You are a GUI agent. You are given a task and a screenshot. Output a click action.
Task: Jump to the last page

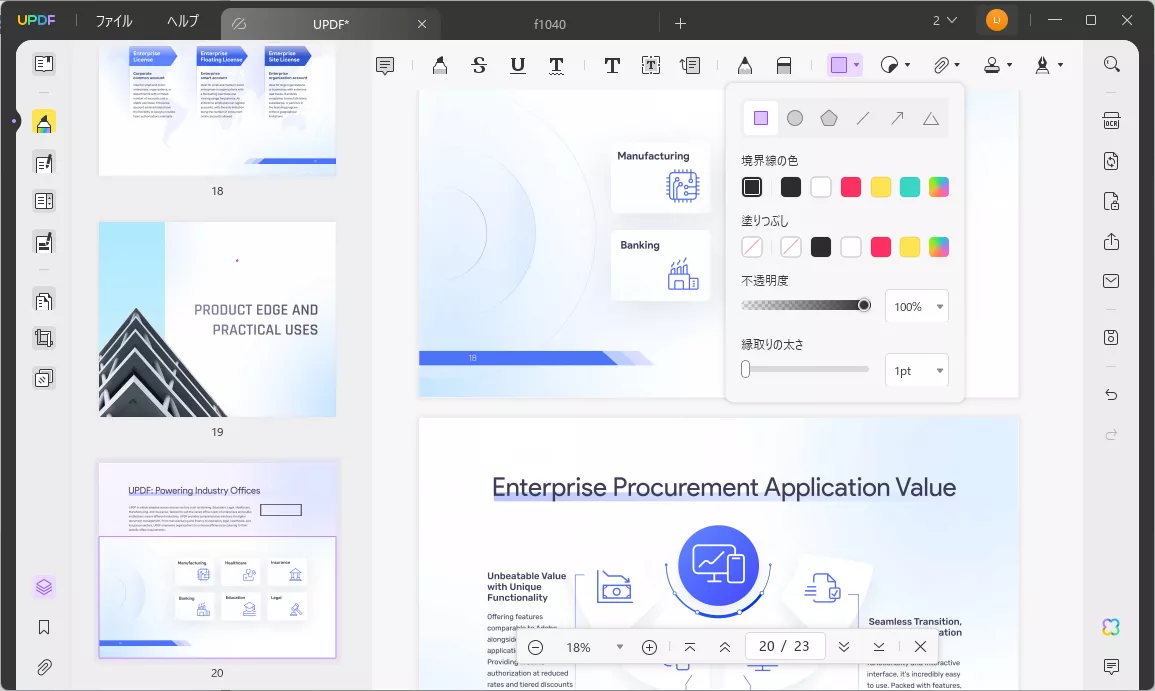(x=879, y=647)
